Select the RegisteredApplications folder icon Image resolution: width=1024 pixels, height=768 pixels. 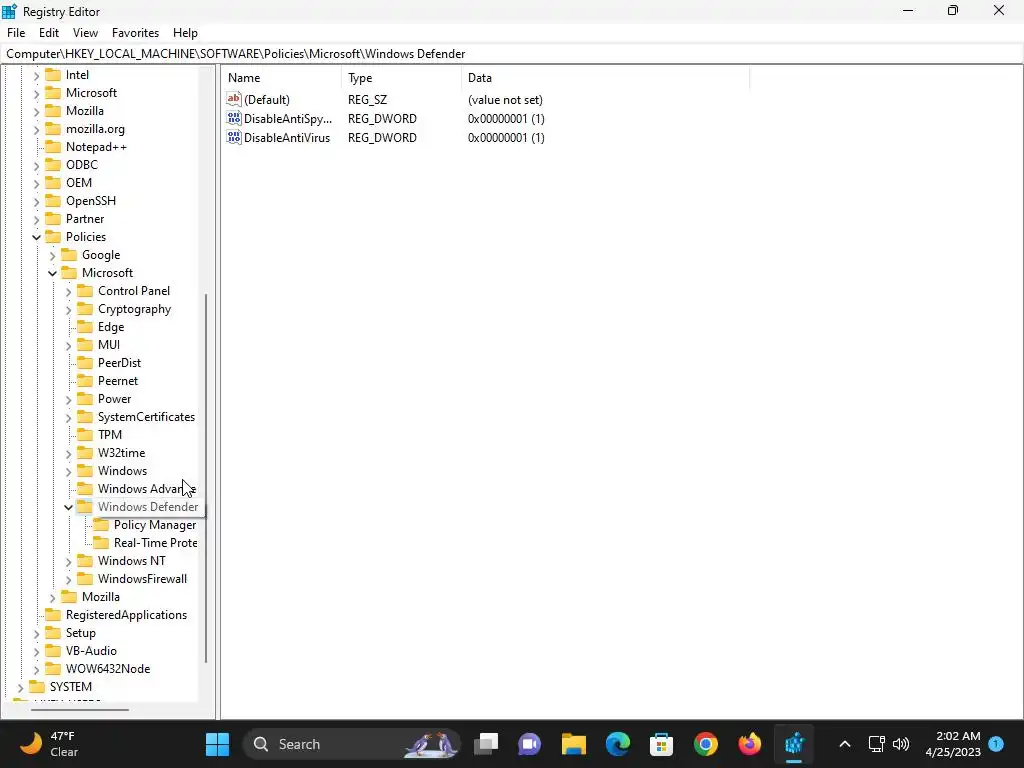(53, 615)
